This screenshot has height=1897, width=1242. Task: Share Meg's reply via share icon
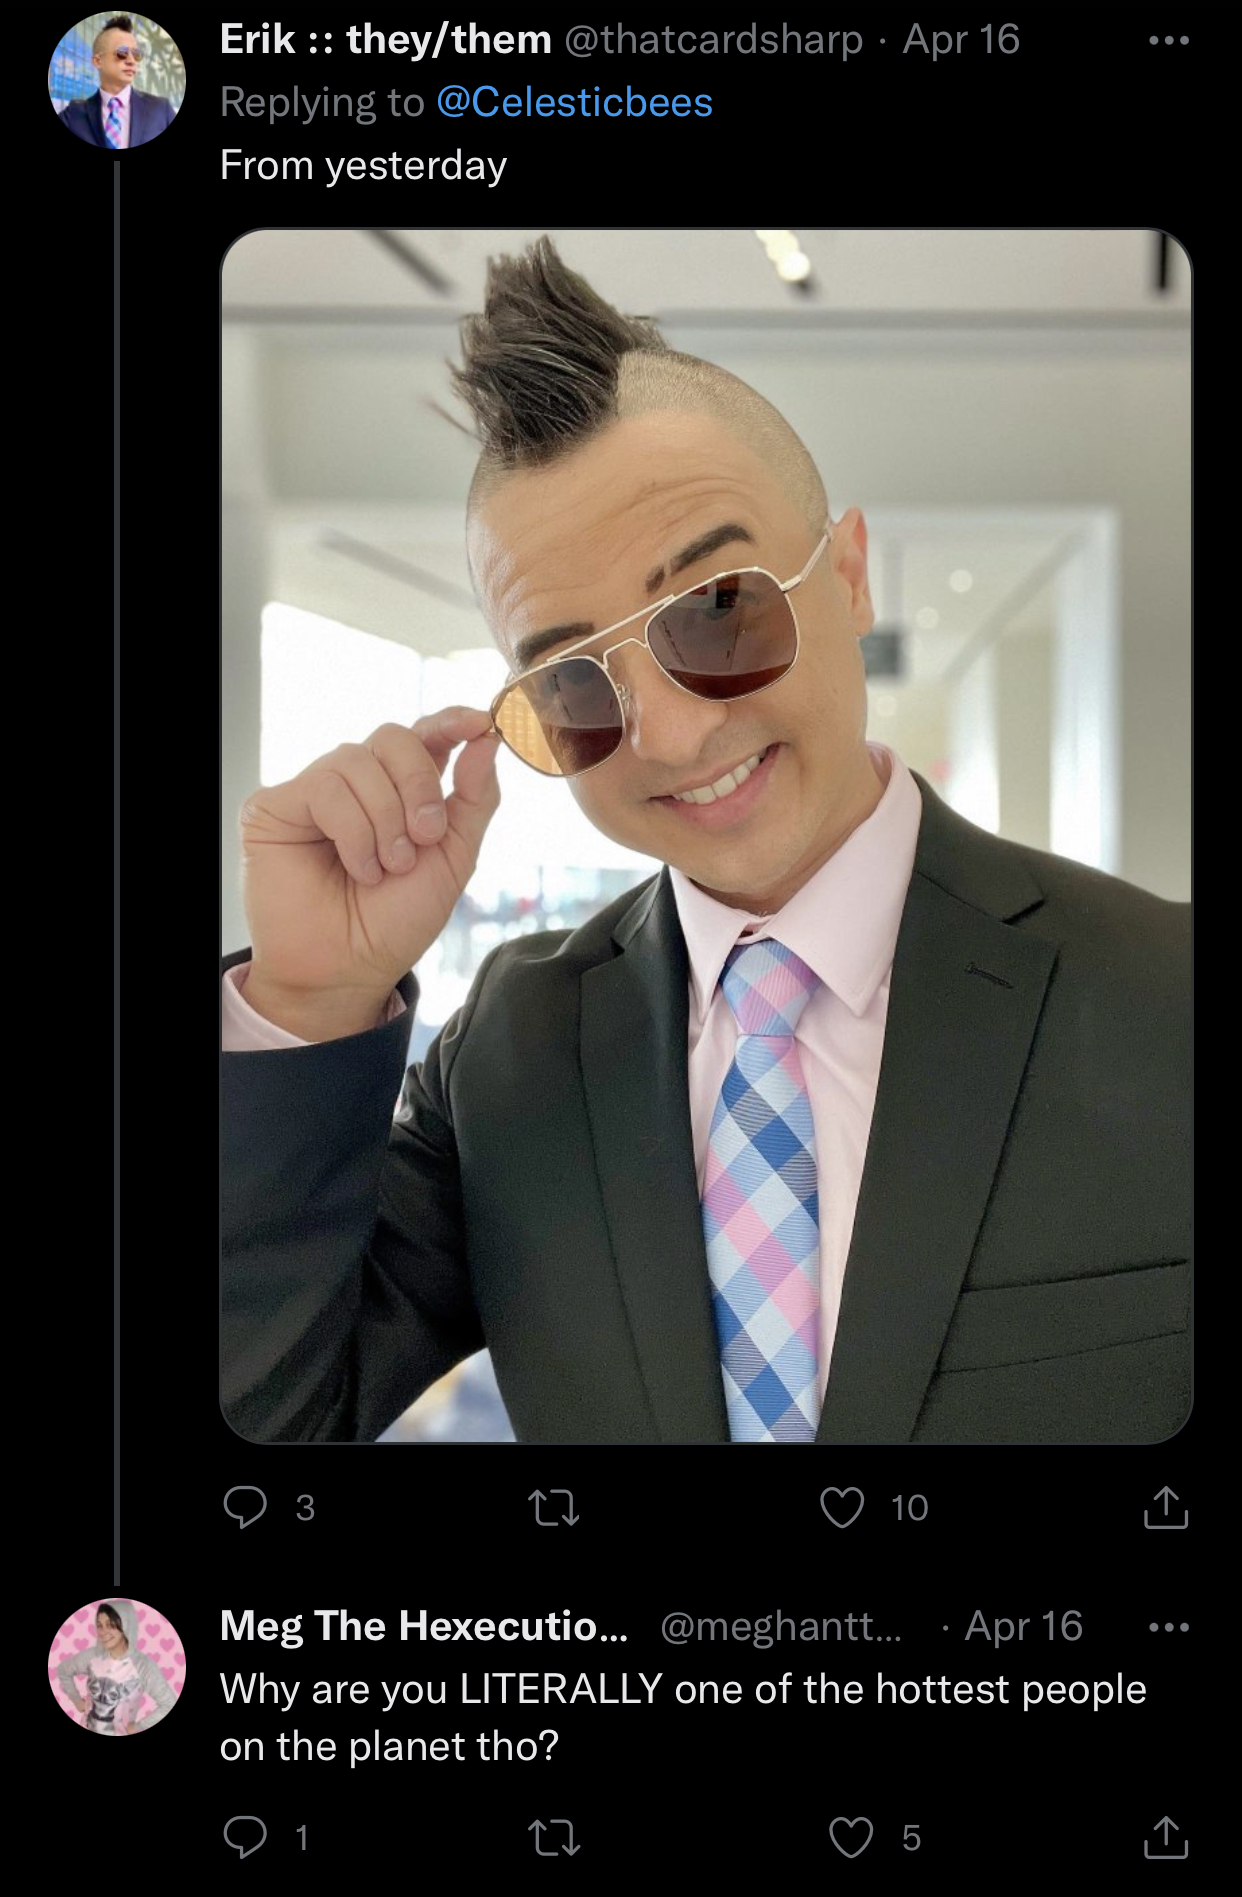(x=1166, y=1837)
